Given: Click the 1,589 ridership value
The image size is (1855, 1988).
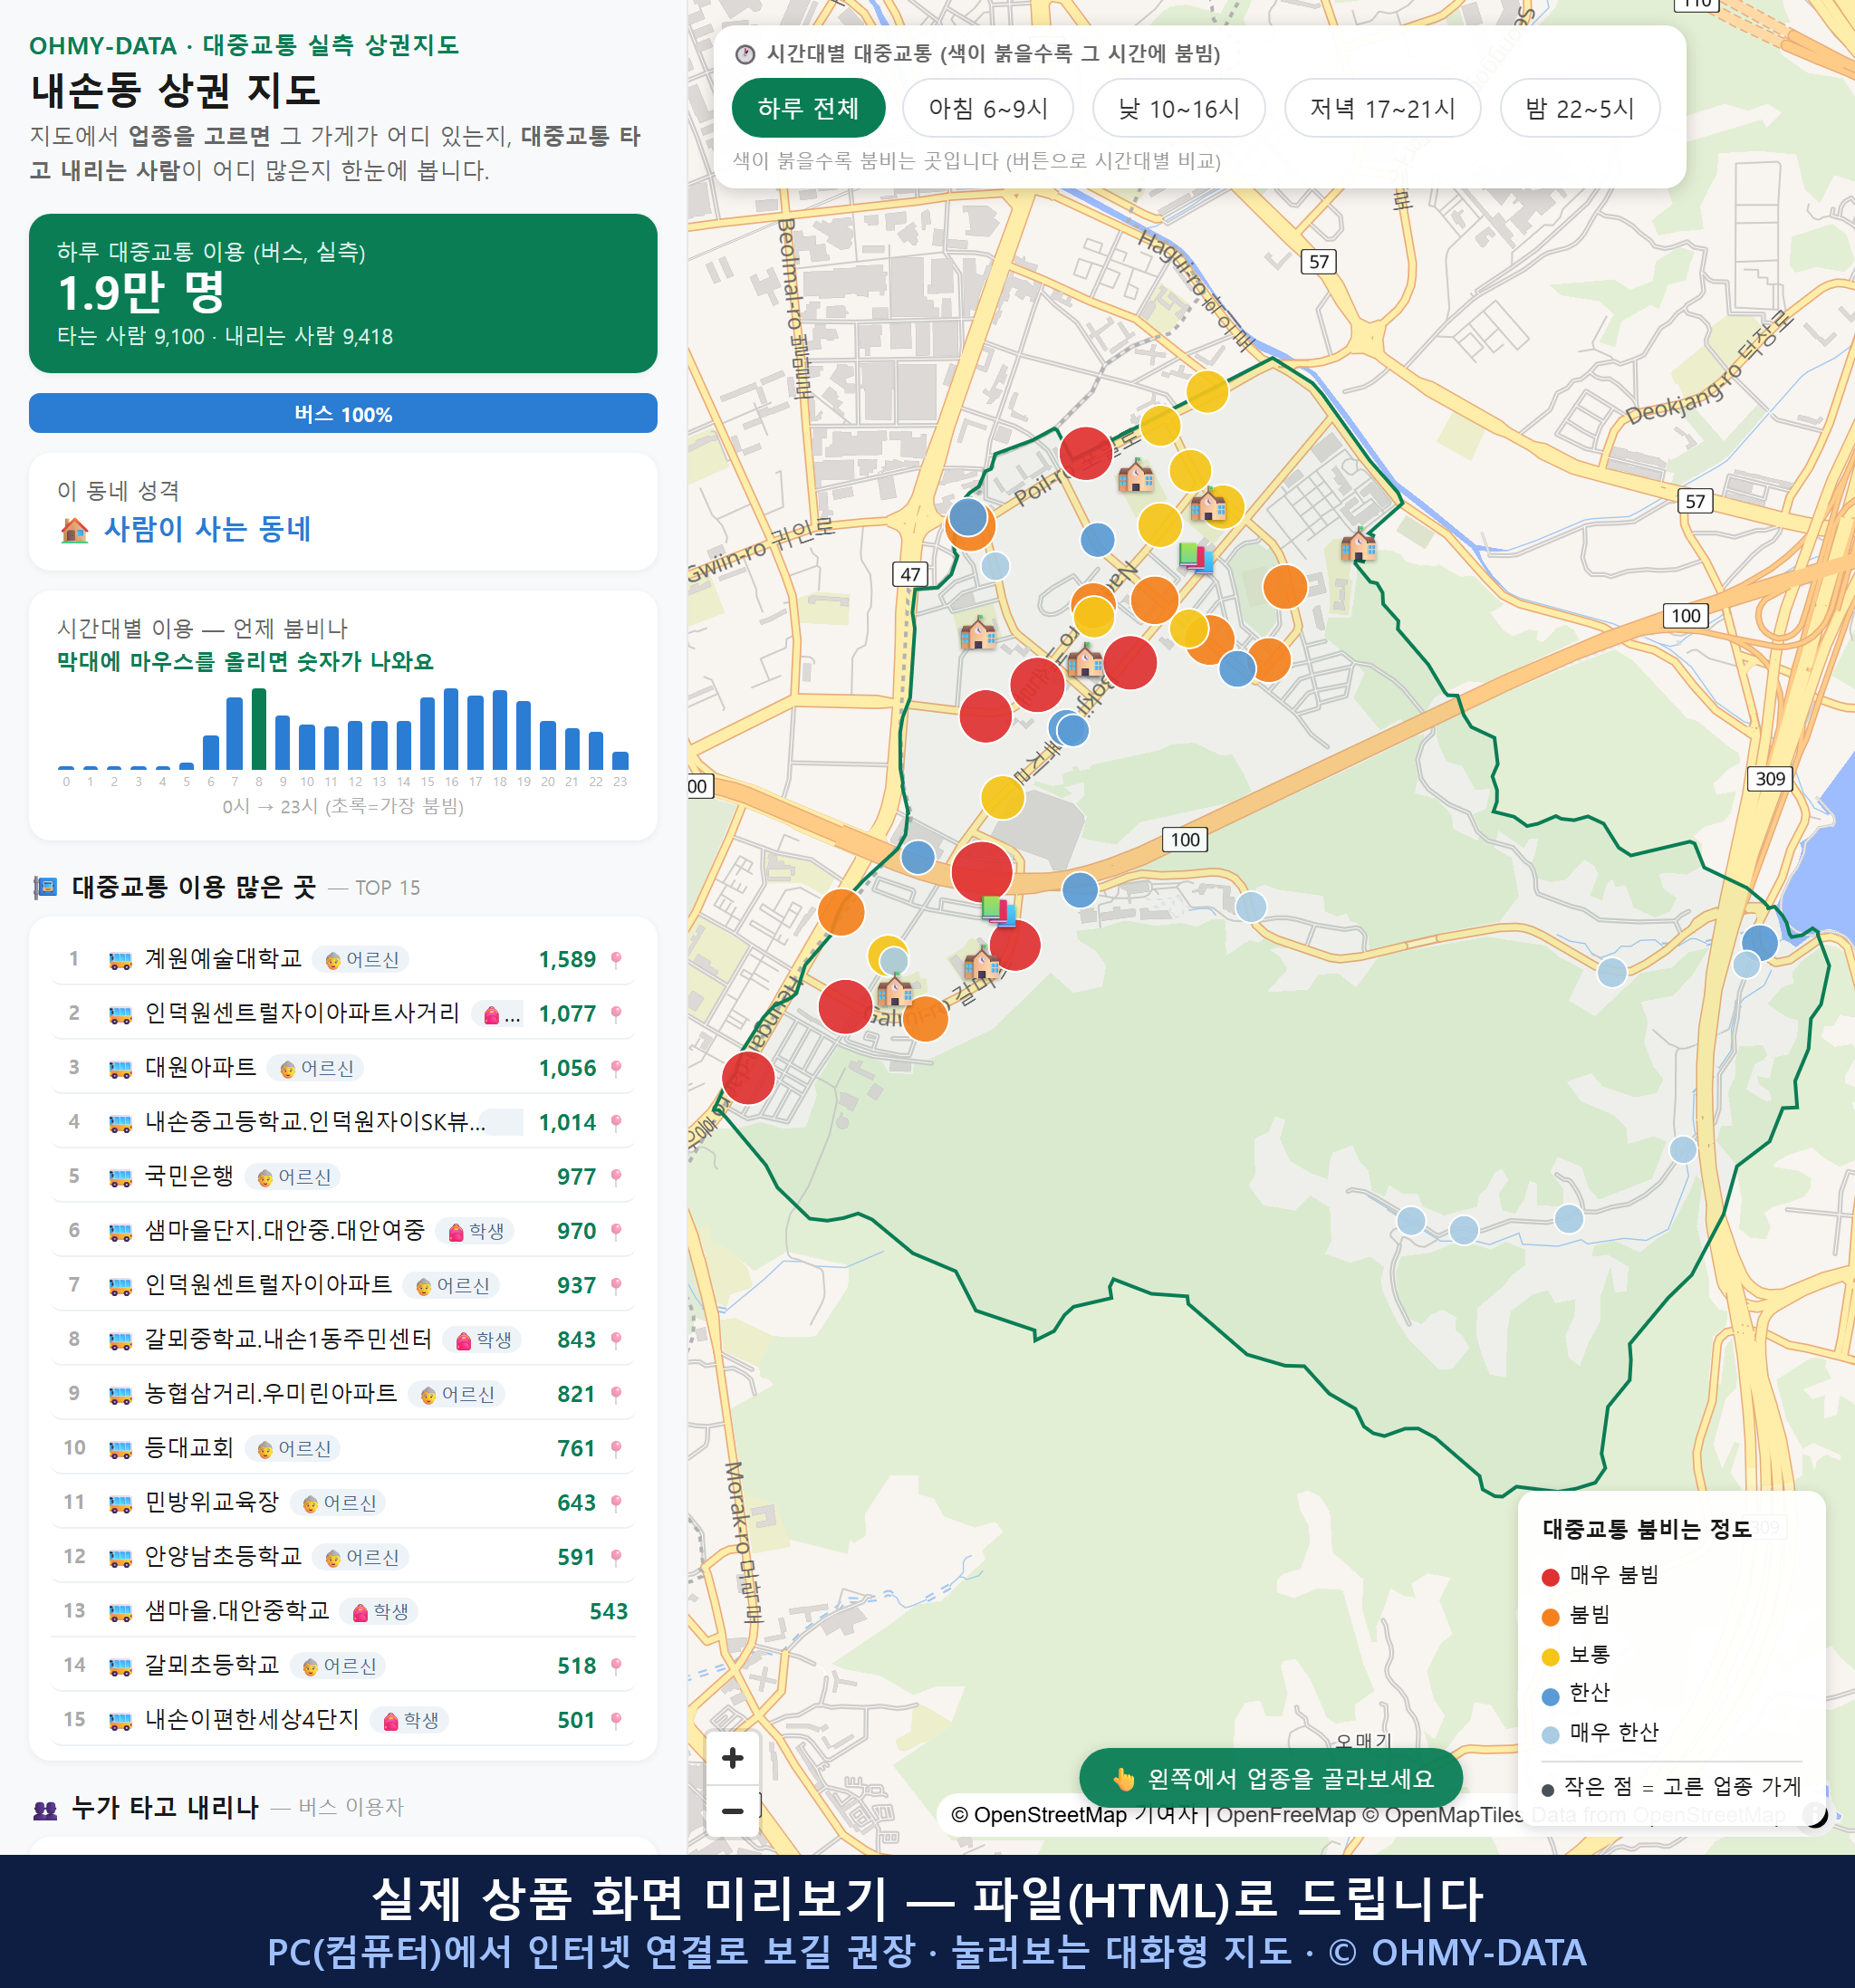Looking at the screenshot, I should 567,960.
